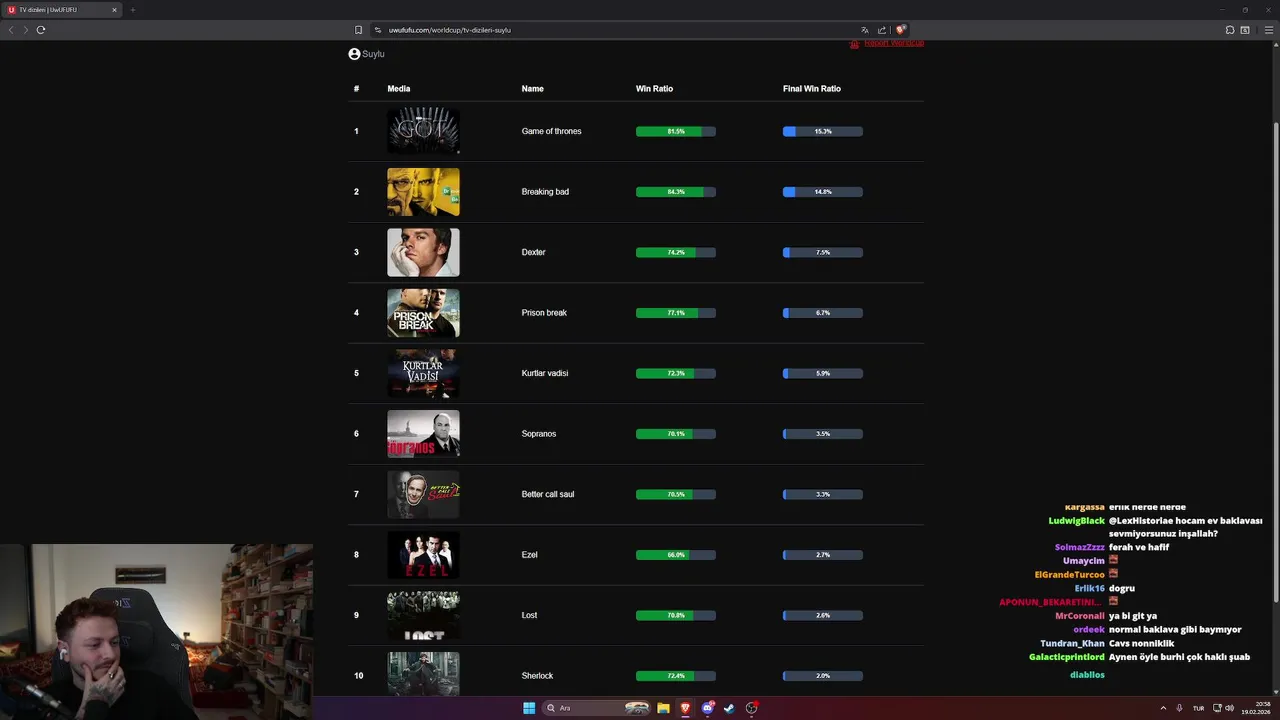Open the Dexter thumbnail image

click(424, 252)
